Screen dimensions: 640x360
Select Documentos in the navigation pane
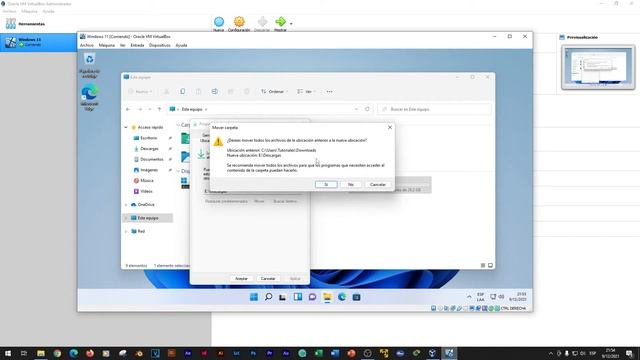[151, 159]
